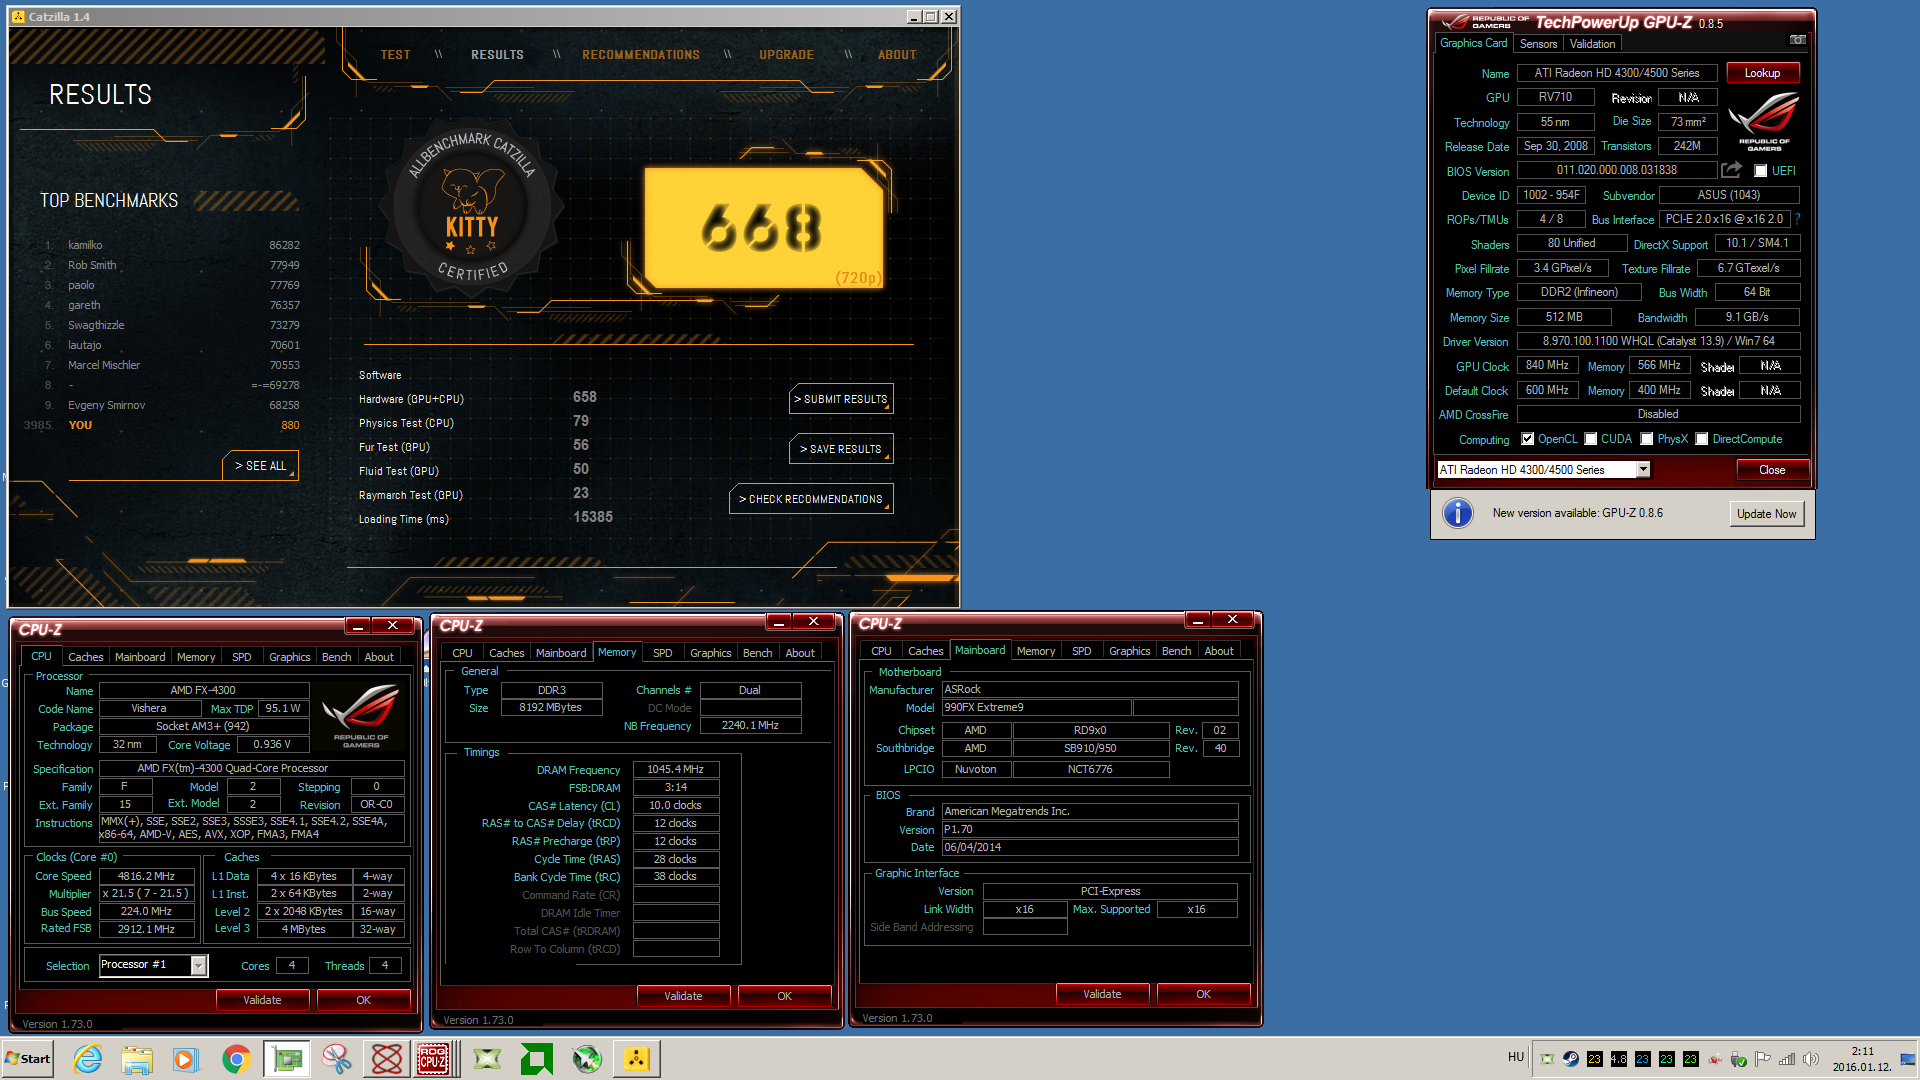Switch to Catzilla yellow taskbar icon

click(x=637, y=1059)
